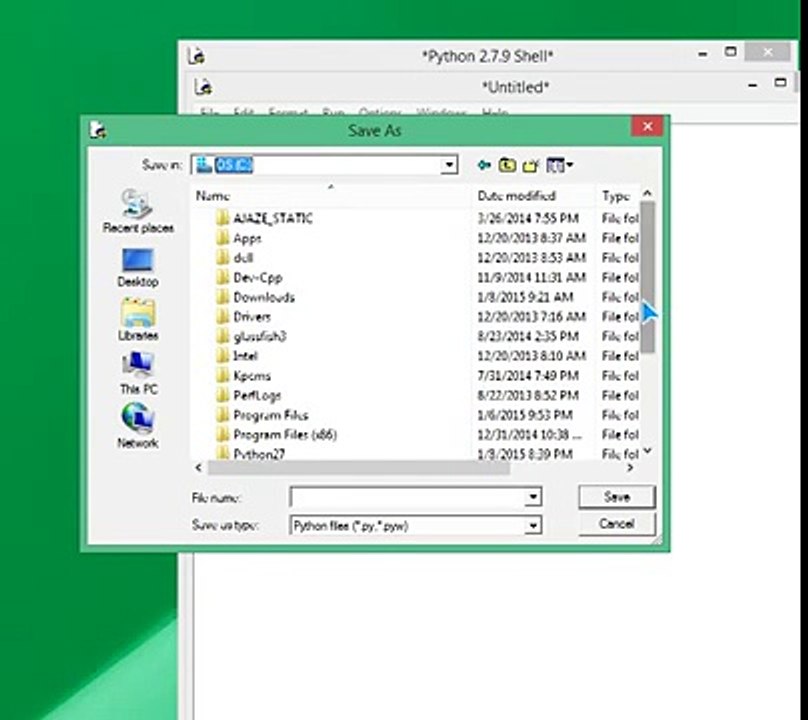Click Kpcms date 7/31/2014 7:49 PM
The image size is (808, 720).
[528, 376]
